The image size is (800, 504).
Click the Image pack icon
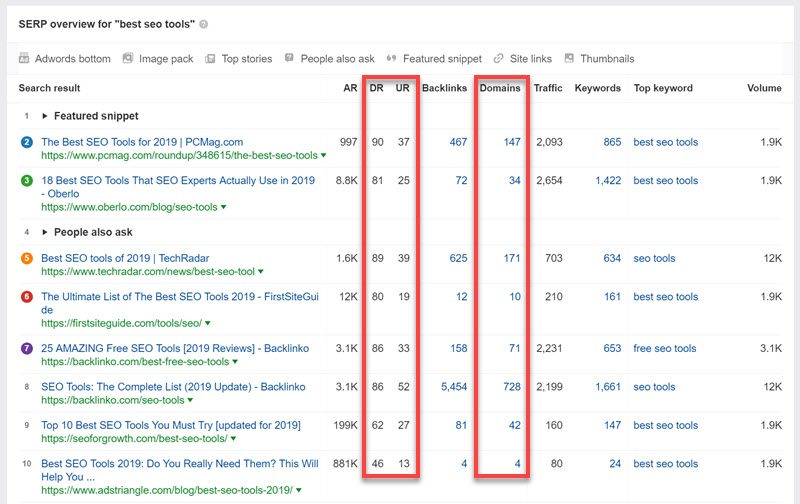(128, 59)
